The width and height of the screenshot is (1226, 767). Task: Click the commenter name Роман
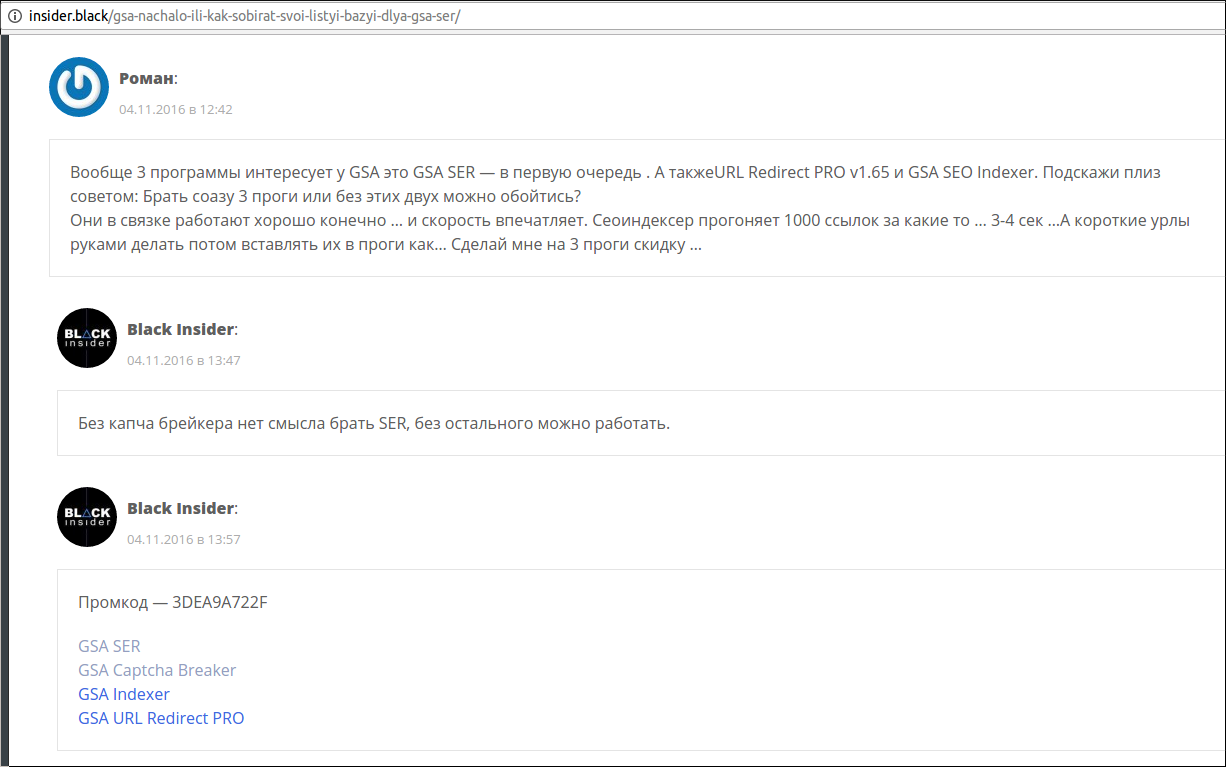(x=146, y=78)
